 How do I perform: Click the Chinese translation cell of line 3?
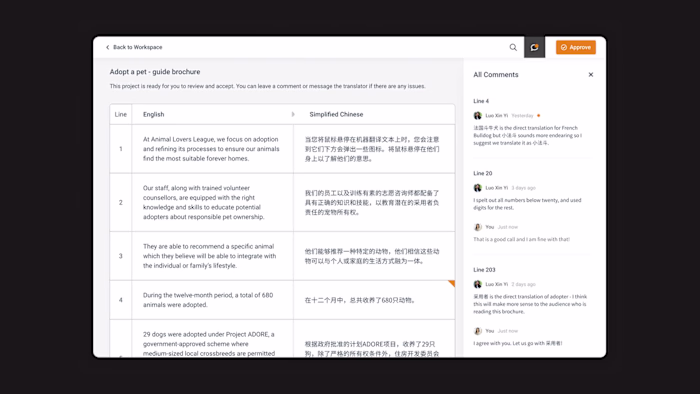(374, 256)
